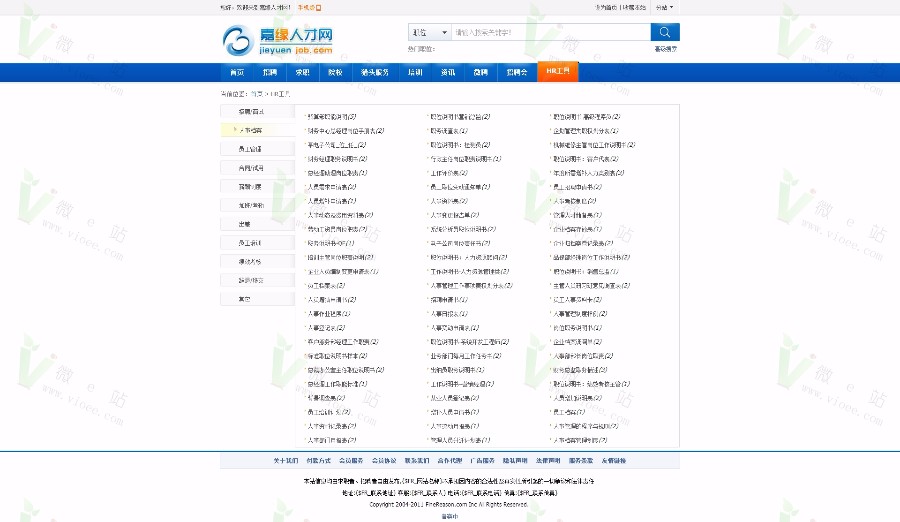Open the 猎头服务 navigation tab

375,72
